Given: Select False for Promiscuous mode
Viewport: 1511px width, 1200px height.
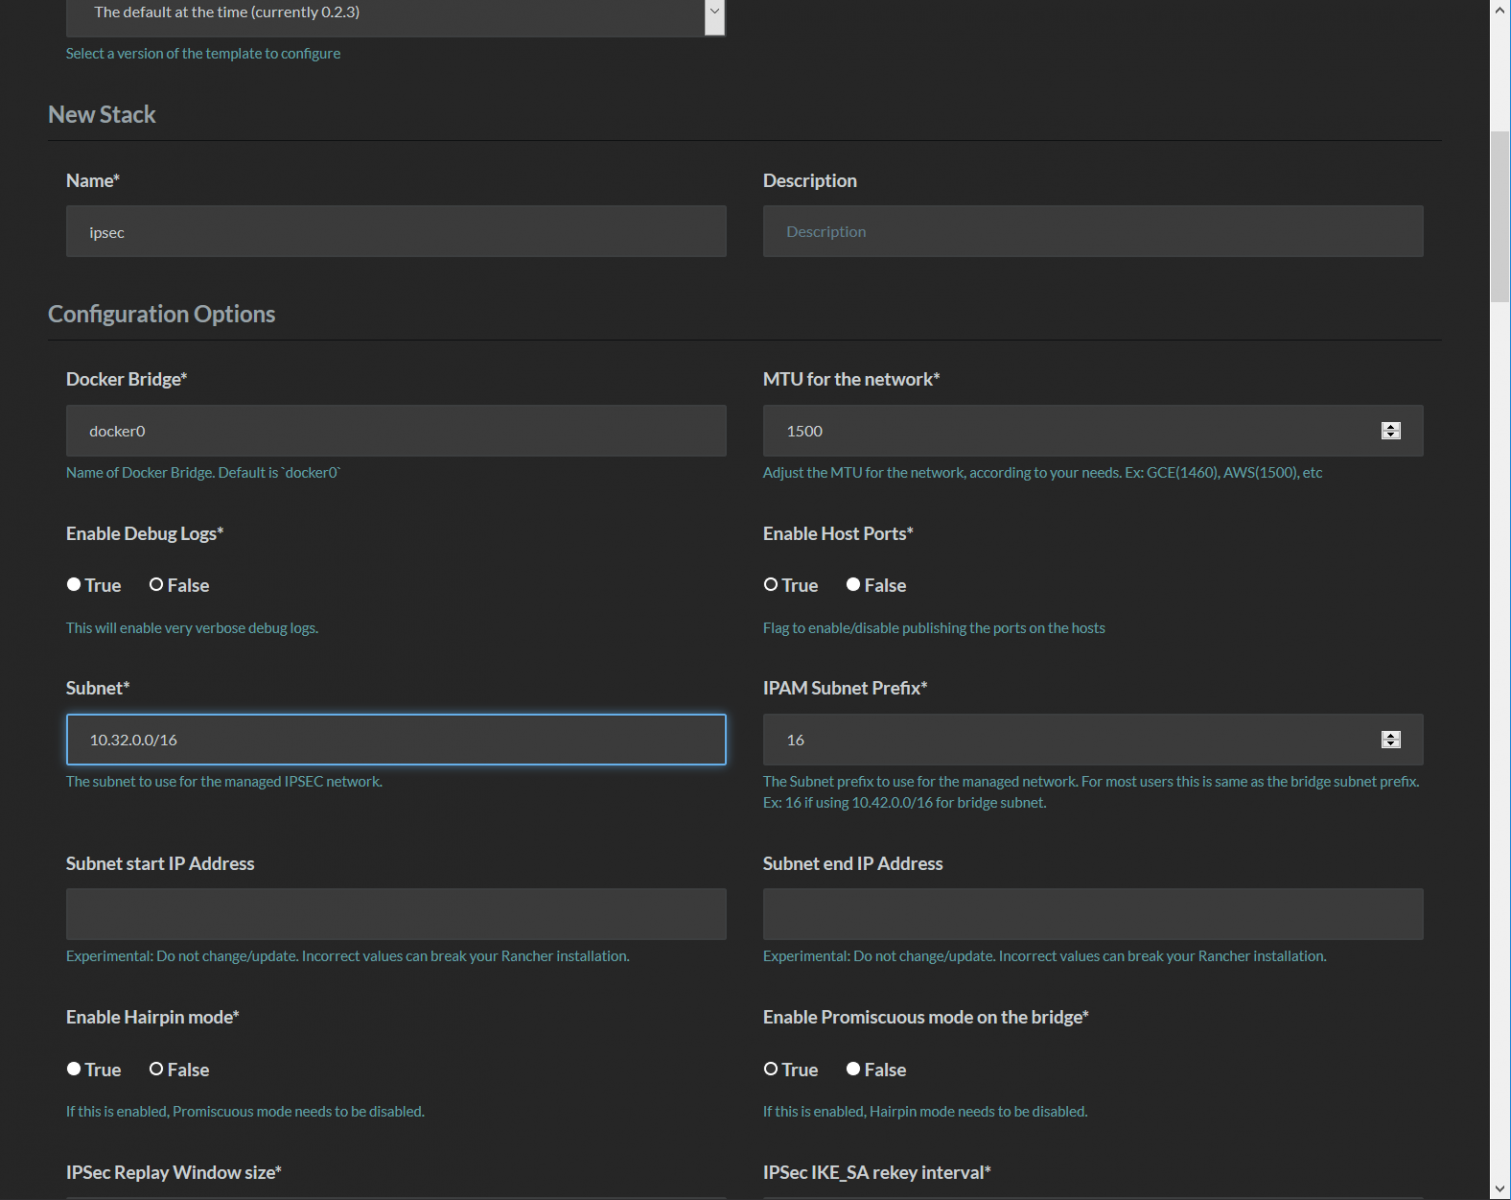Looking at the screenshot, I should coord(853,1069).
